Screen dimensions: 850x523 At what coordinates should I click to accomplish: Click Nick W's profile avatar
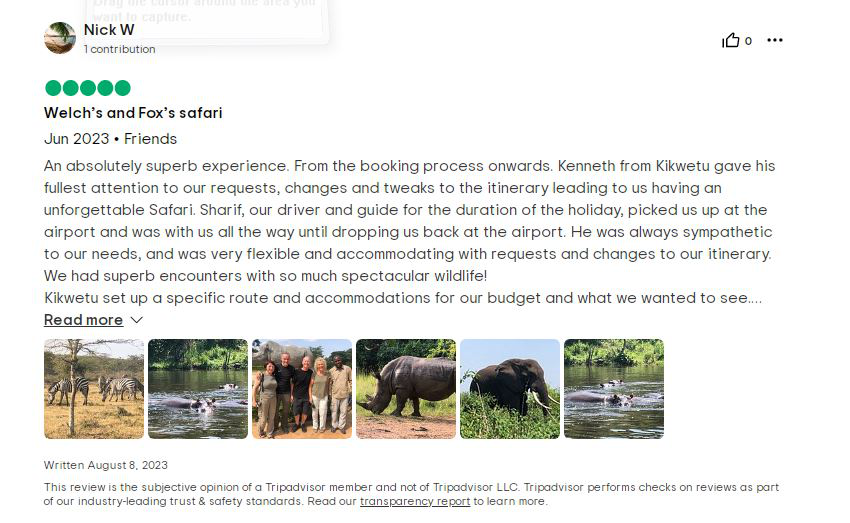60,38
